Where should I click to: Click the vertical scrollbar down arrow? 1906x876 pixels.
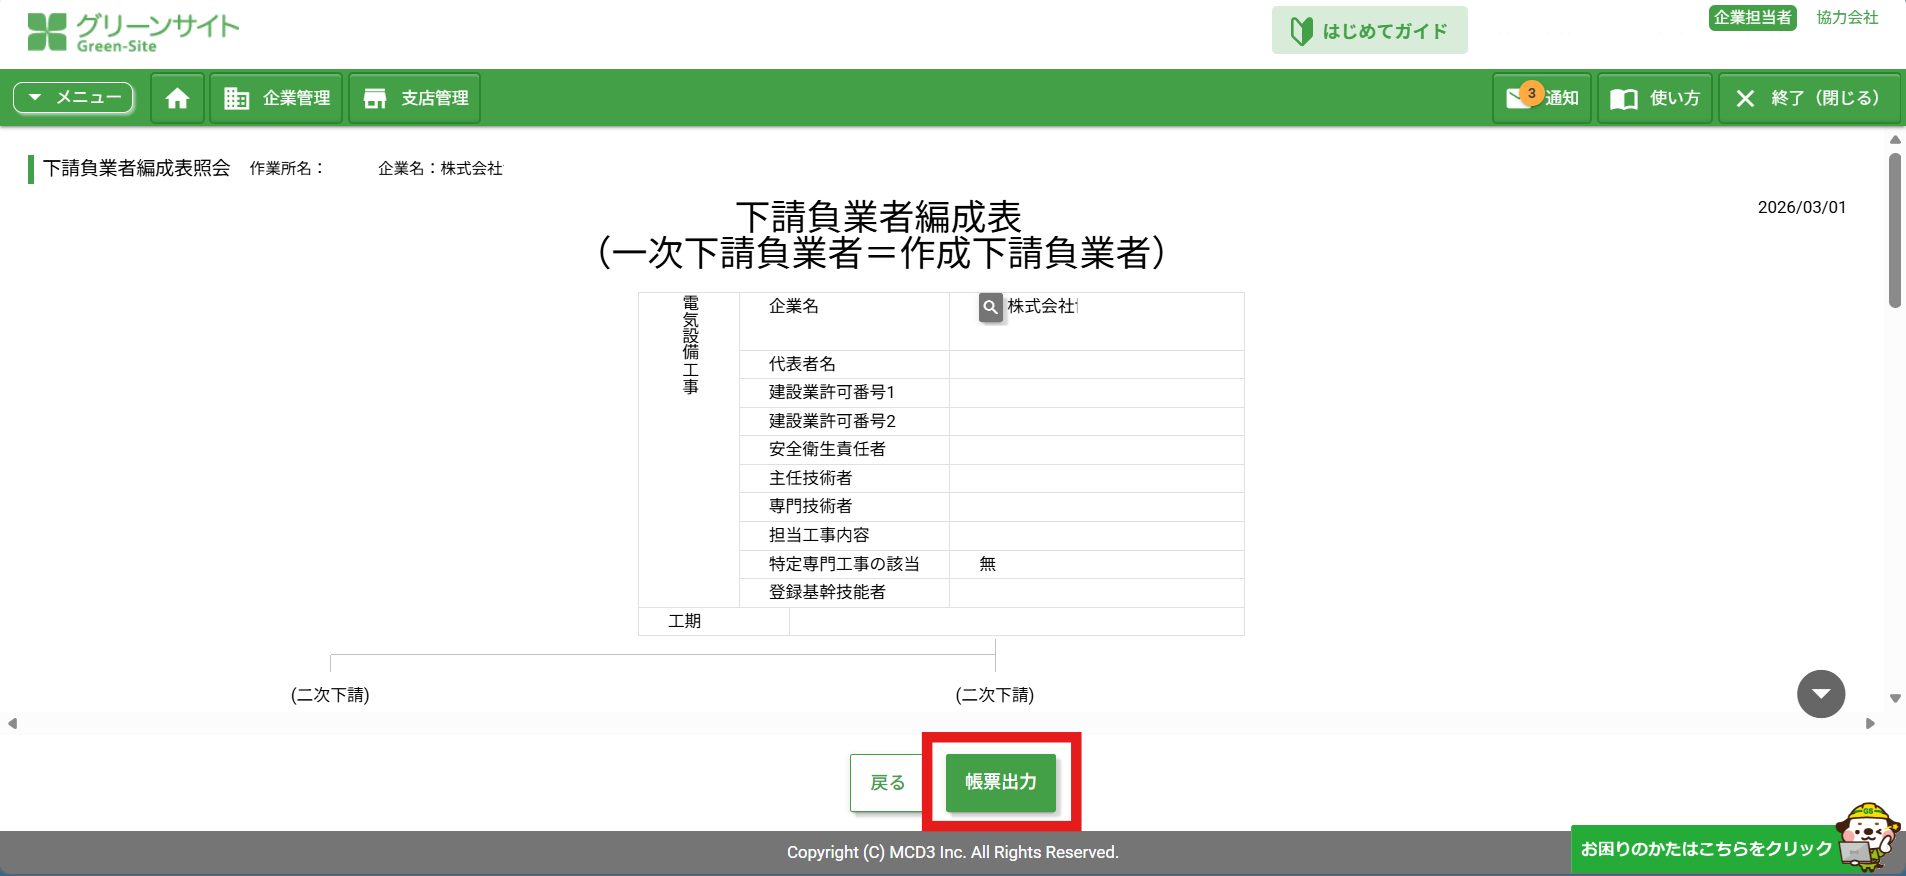(1895, 699)
